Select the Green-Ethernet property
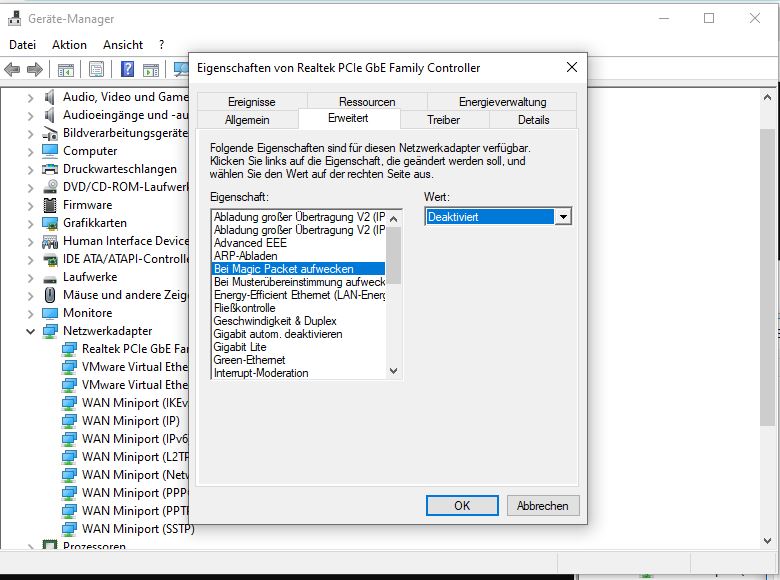The height and width of the screenshot is (580, 780). click(298, 360)
